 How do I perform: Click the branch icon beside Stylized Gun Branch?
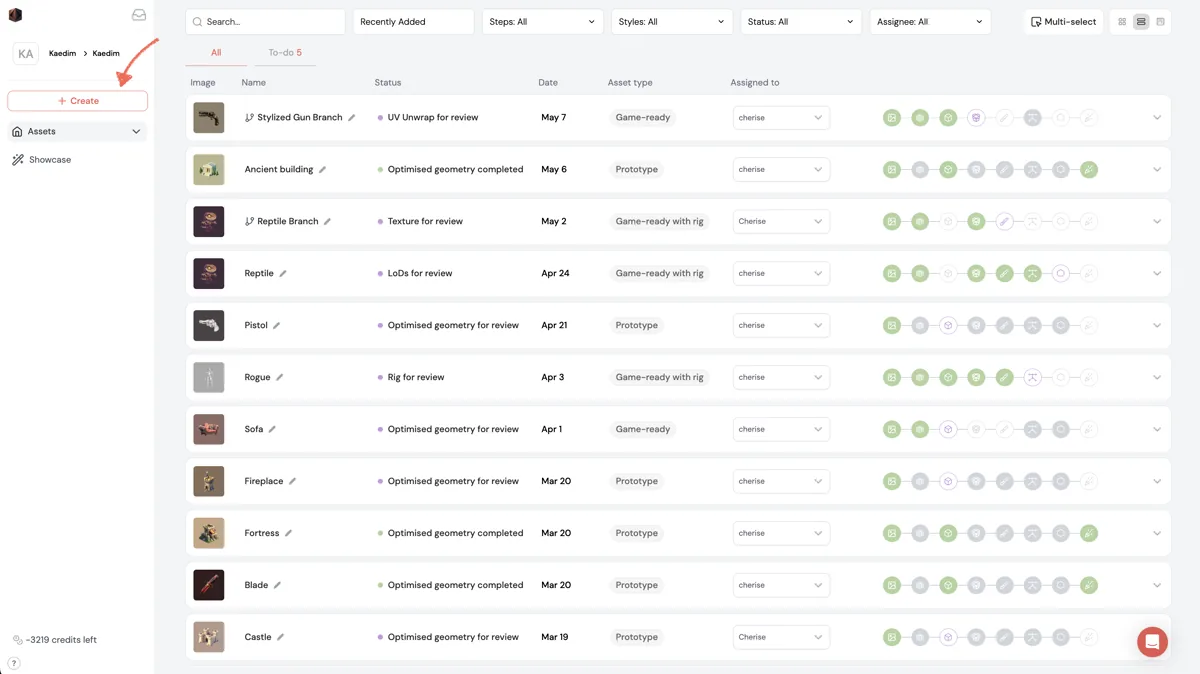click(249, 118)
